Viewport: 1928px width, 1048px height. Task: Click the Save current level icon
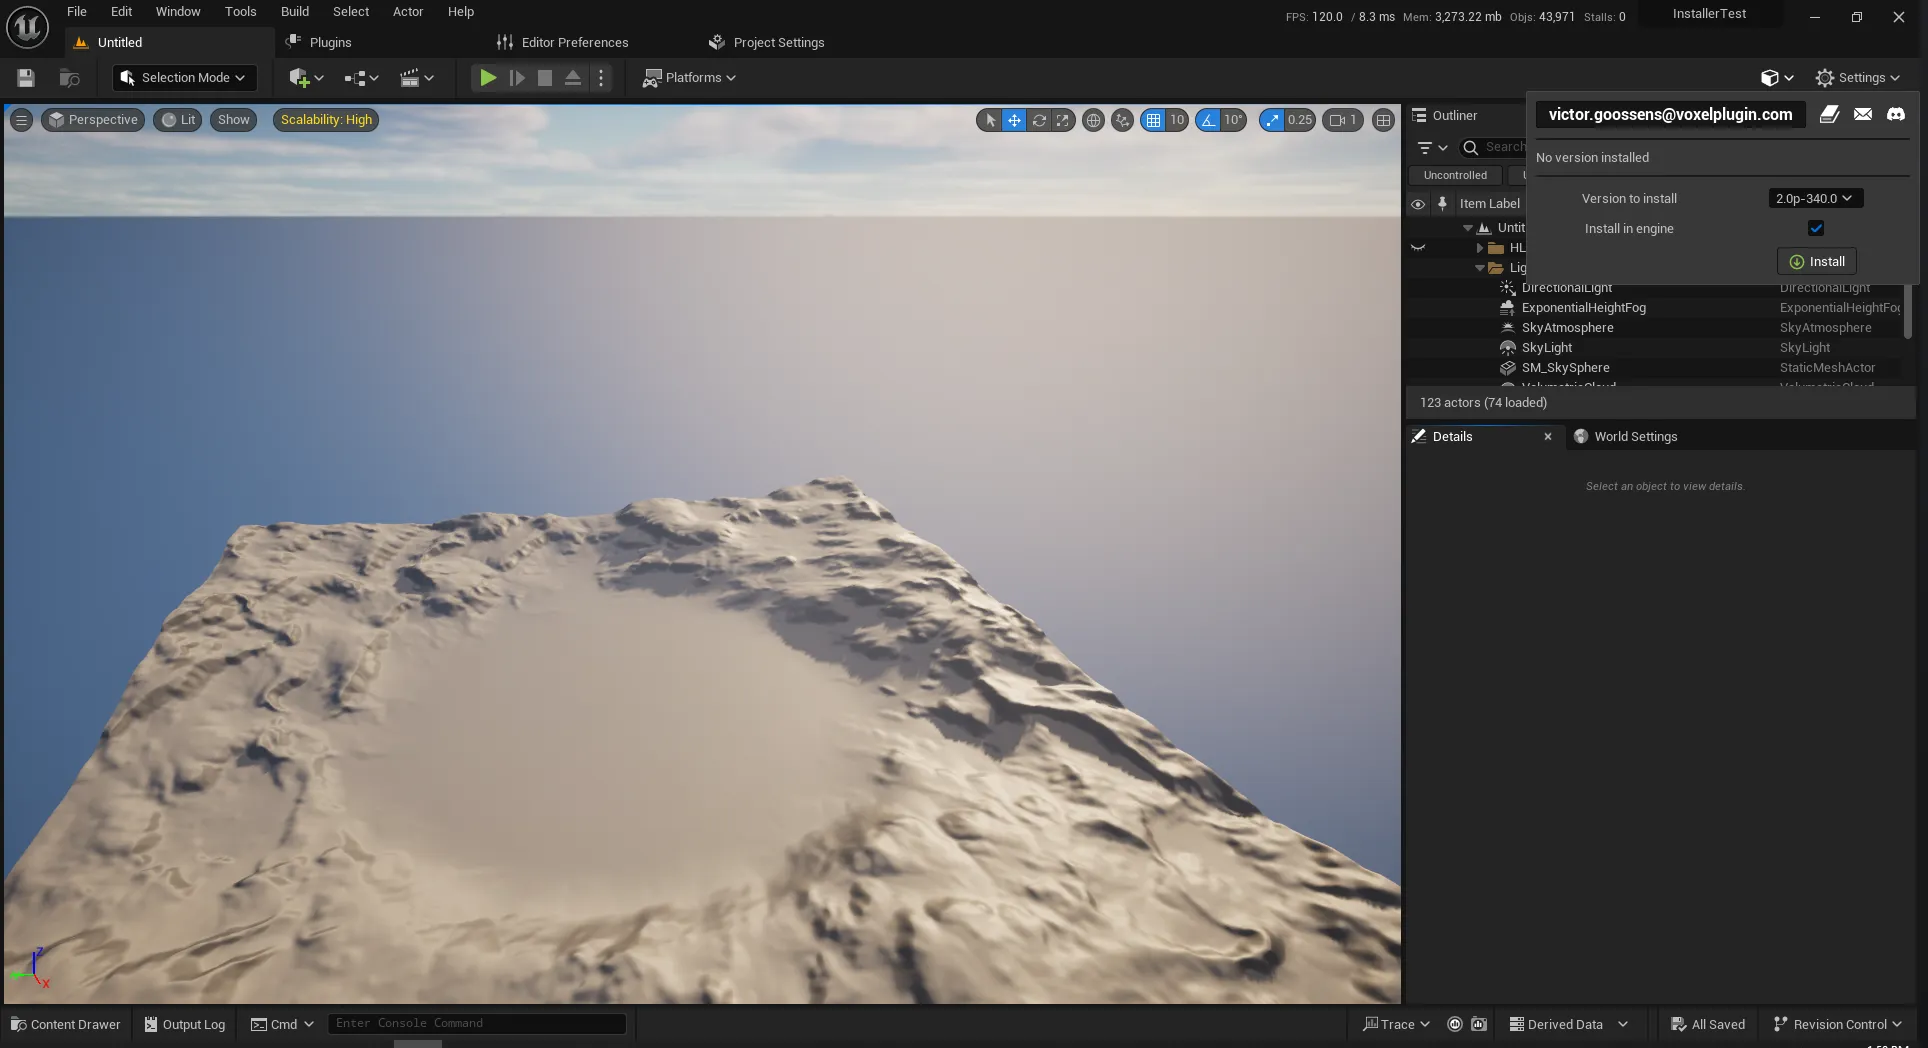click(x=25, y=77)
